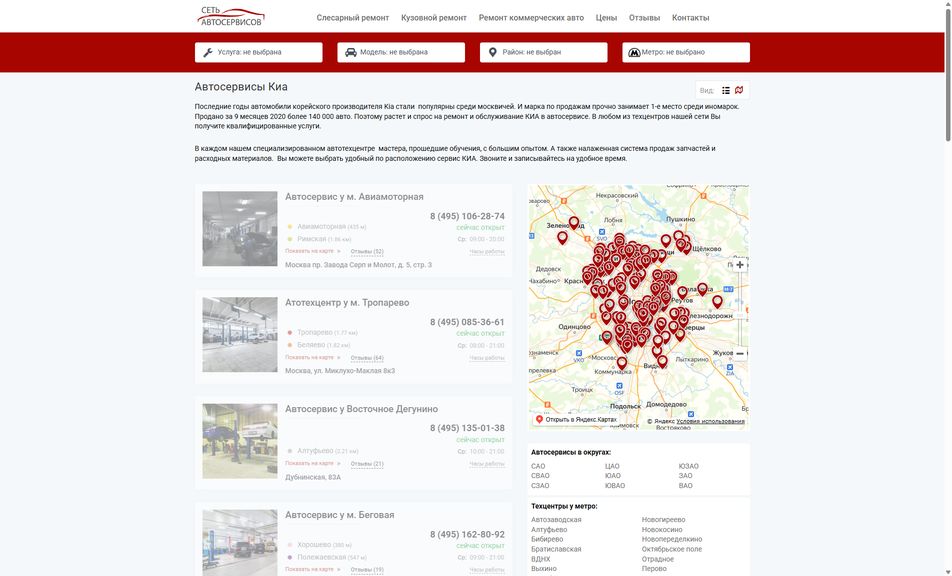
Task: Show the Восточное Дегунино service on the map
Action: [313, 463]
